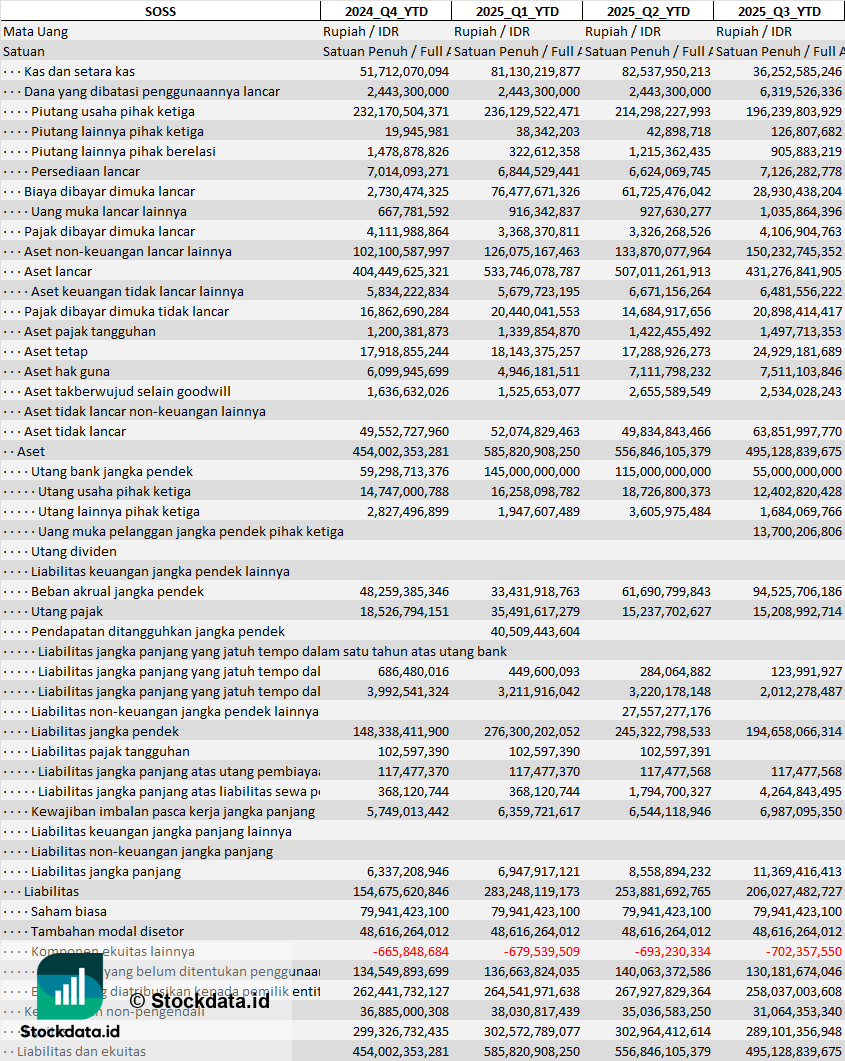Click negative equity value -665,848,684
This screenshot has width=845, height=1061.
pyautogui.click(x=411, y=951)
